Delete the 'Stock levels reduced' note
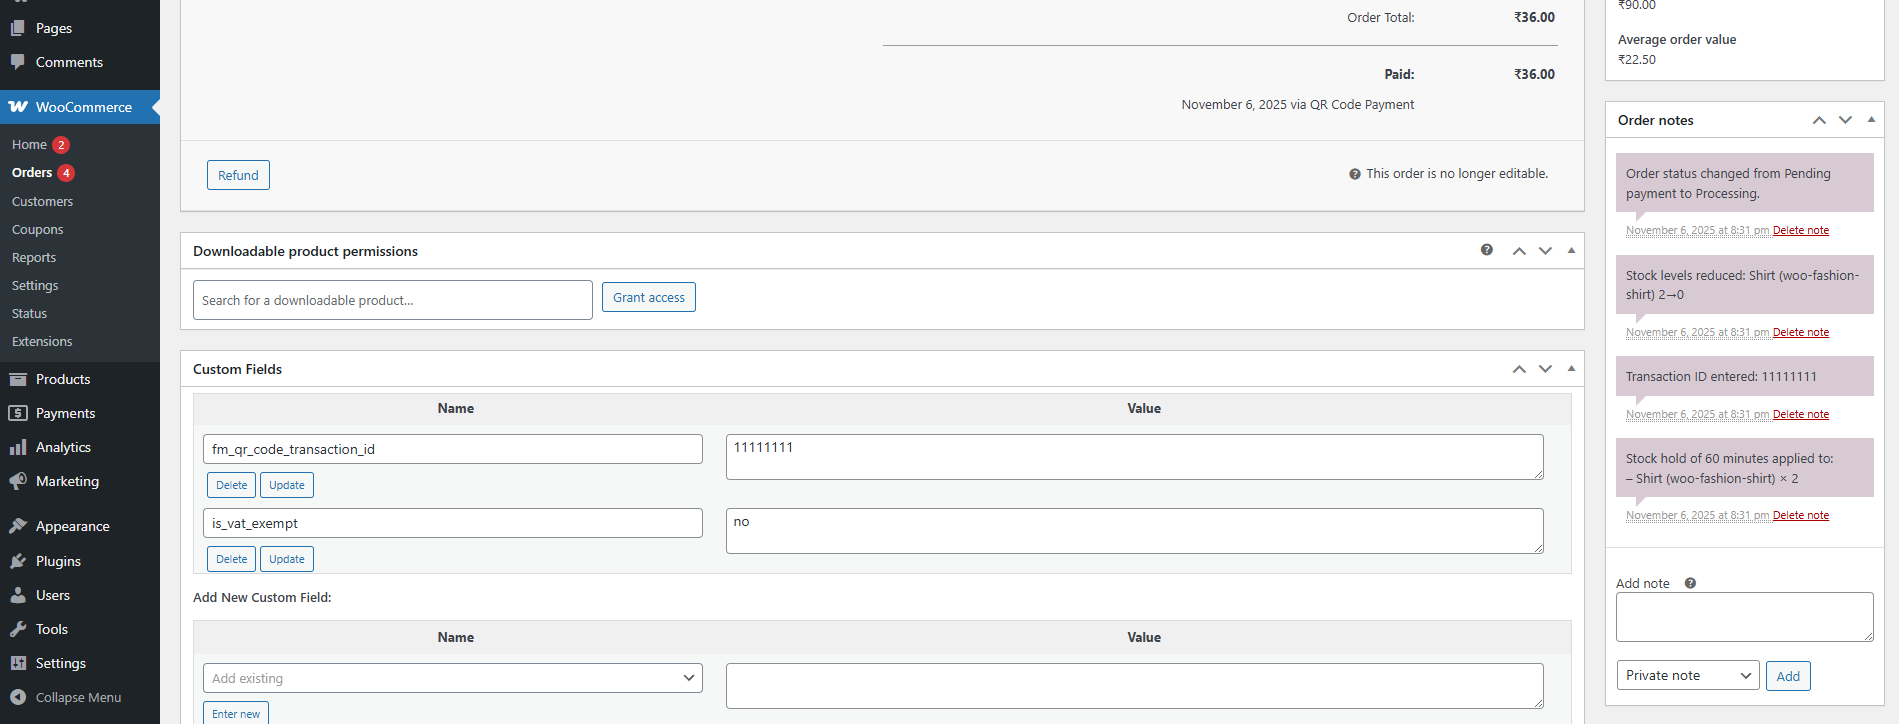Screen dimensions: 1899x724 point(1800,332)
